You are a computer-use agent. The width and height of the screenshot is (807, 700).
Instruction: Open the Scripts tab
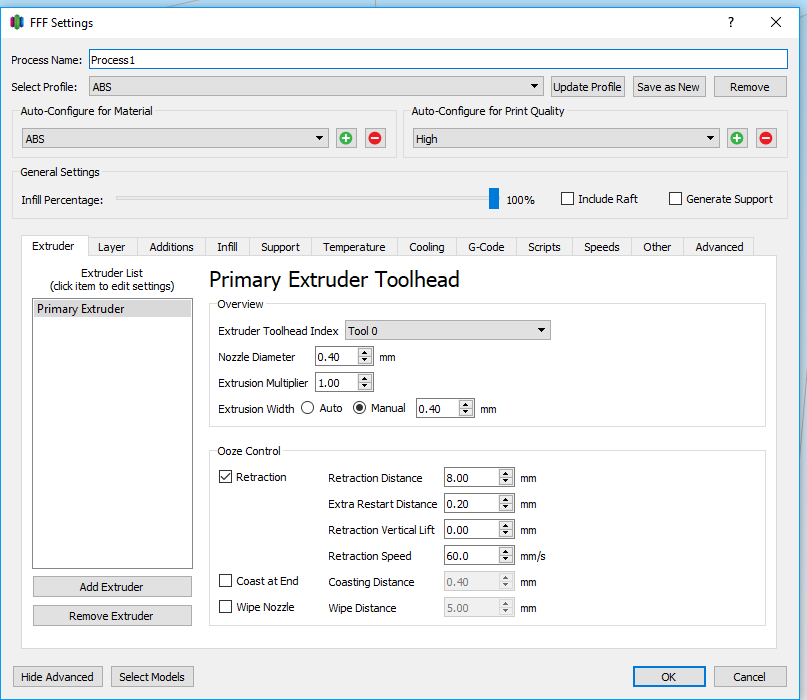coord(544,247)
